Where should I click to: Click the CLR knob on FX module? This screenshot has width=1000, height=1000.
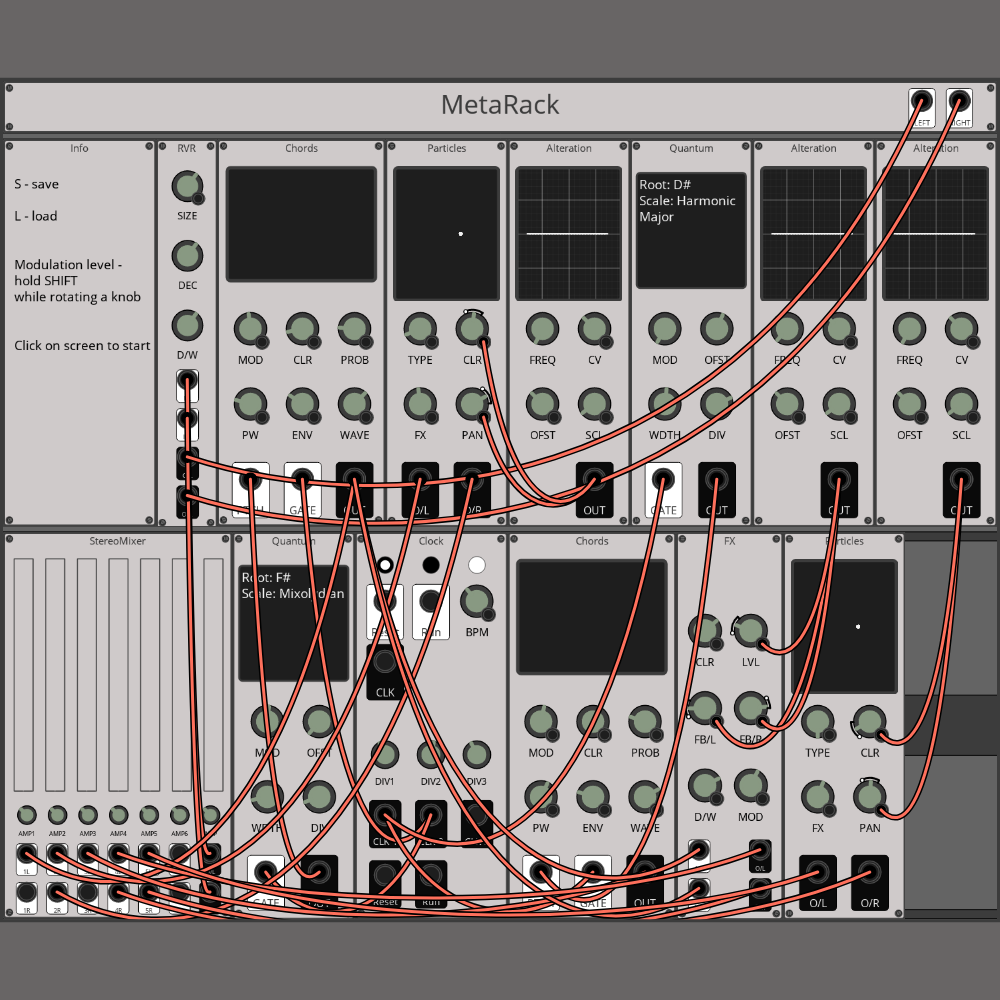[705, 632]
